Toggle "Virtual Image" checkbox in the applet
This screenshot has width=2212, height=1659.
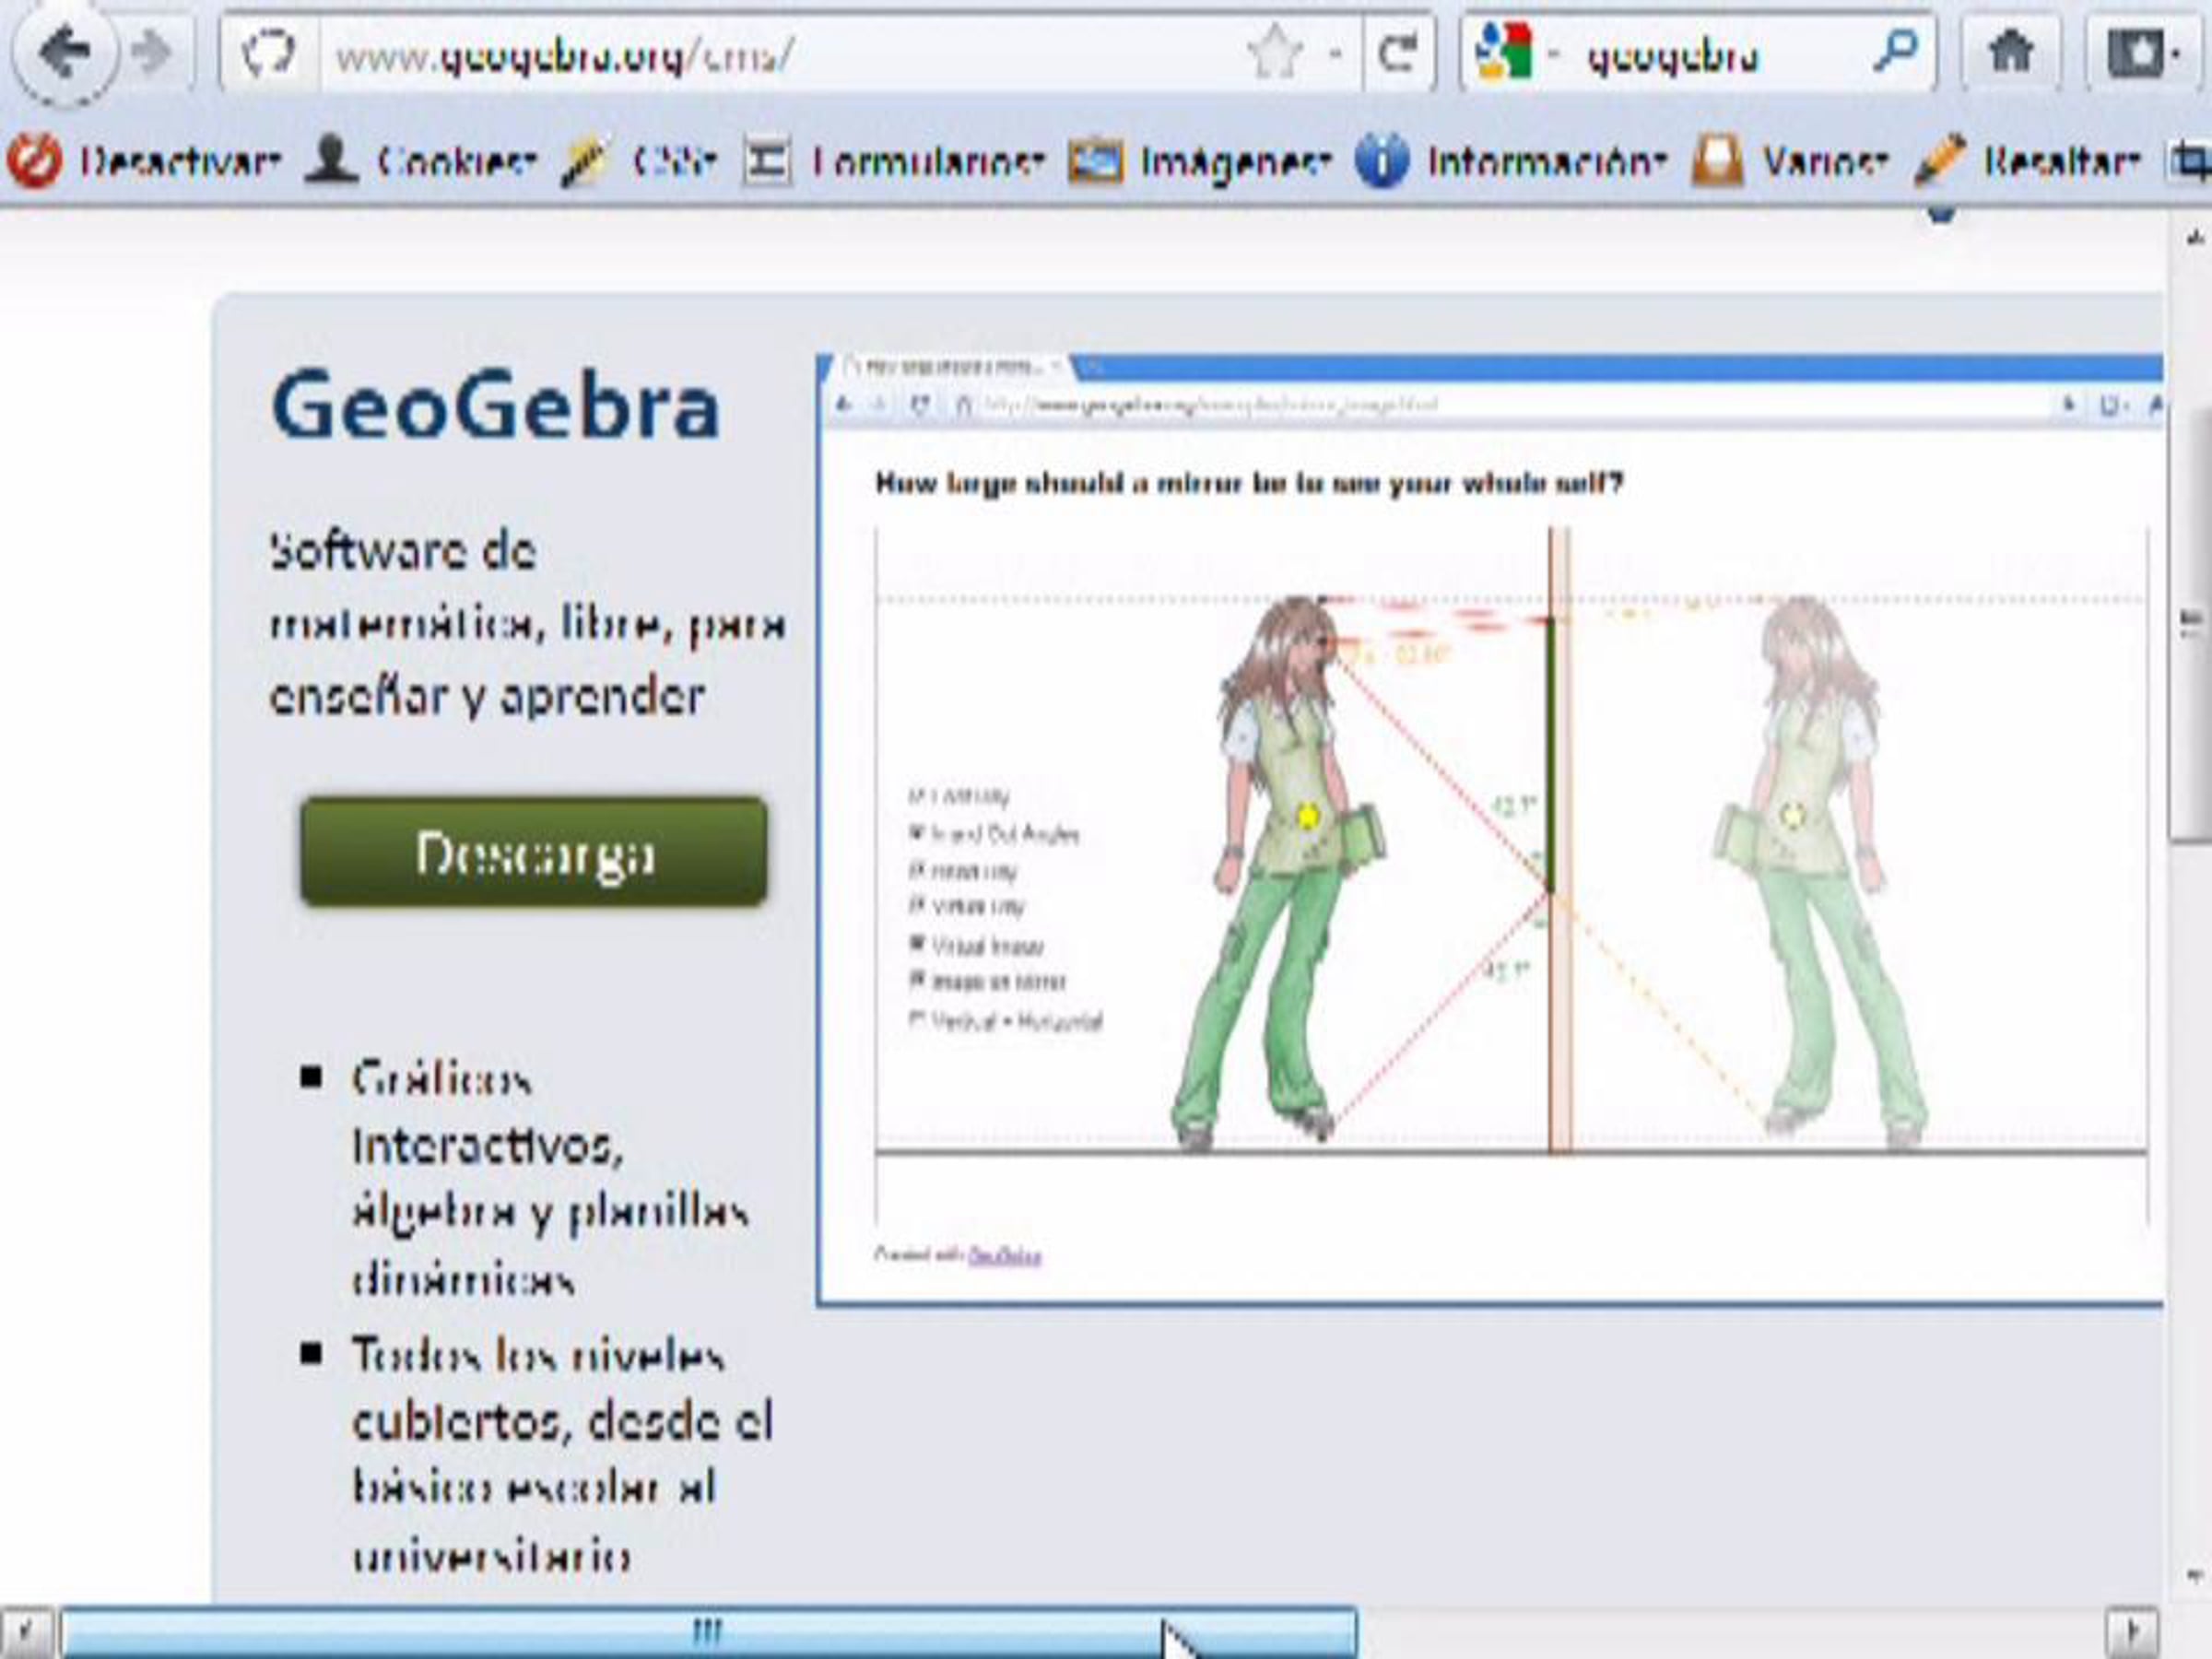tap(916, 943)
